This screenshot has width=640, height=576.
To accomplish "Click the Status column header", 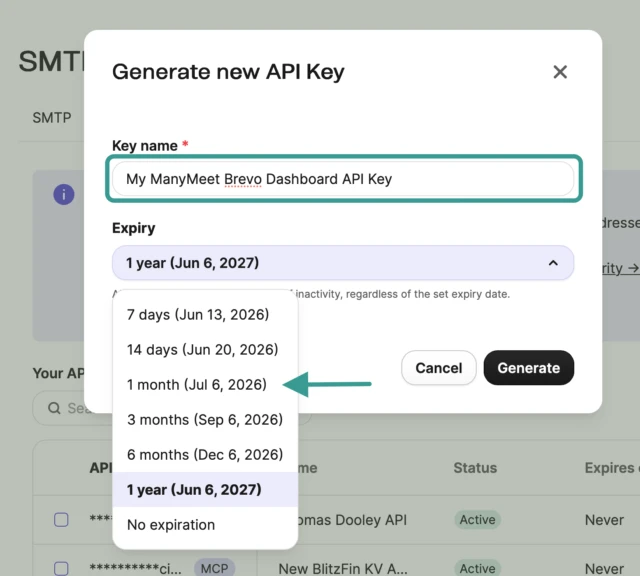I will (475, 468).
